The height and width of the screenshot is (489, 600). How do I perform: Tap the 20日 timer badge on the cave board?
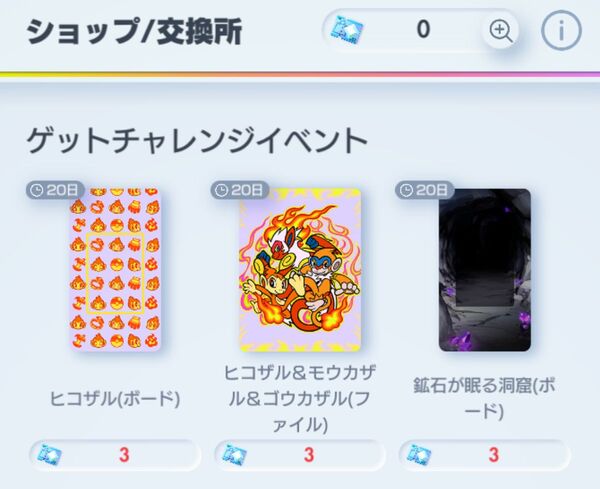pos(424,190)
